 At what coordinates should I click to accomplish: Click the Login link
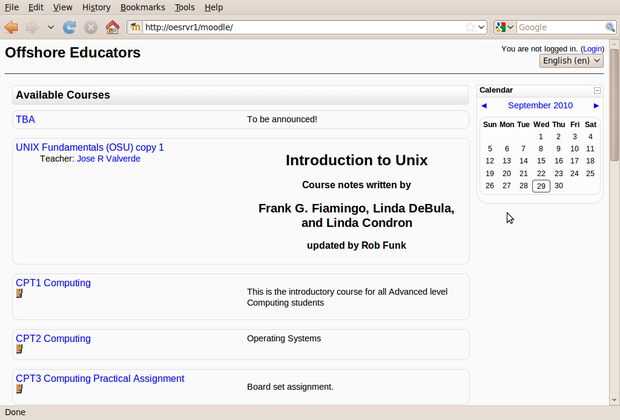pos(592,49)
